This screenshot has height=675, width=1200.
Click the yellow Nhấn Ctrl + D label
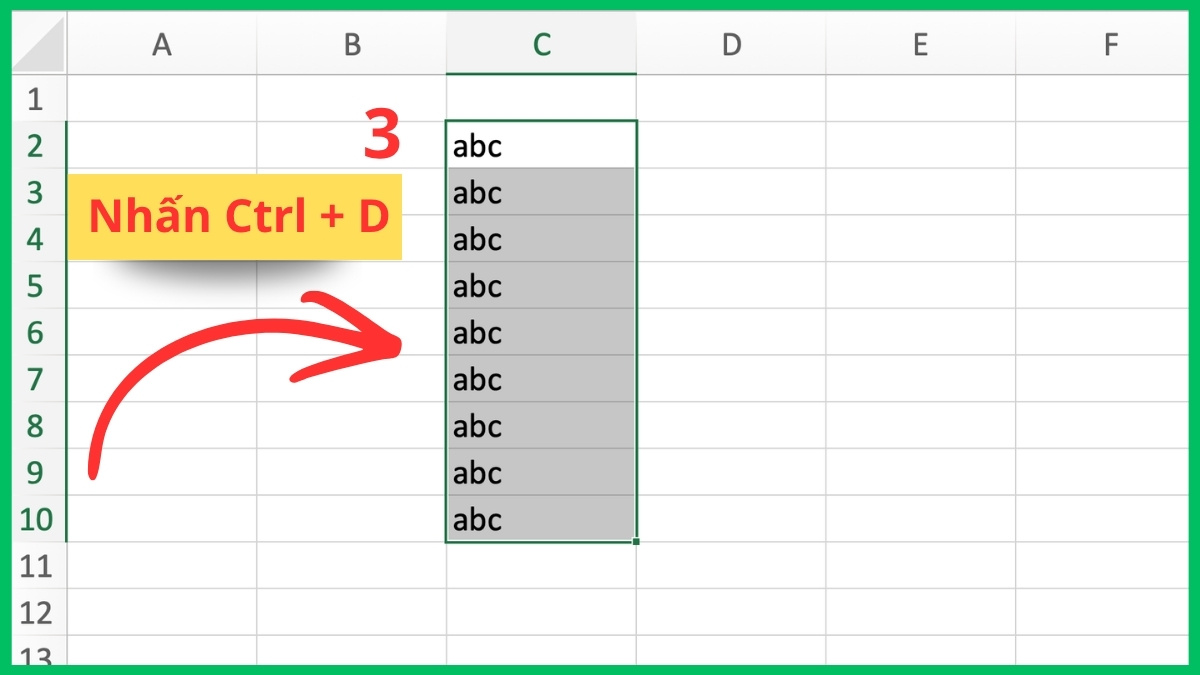tap(235, 215)
